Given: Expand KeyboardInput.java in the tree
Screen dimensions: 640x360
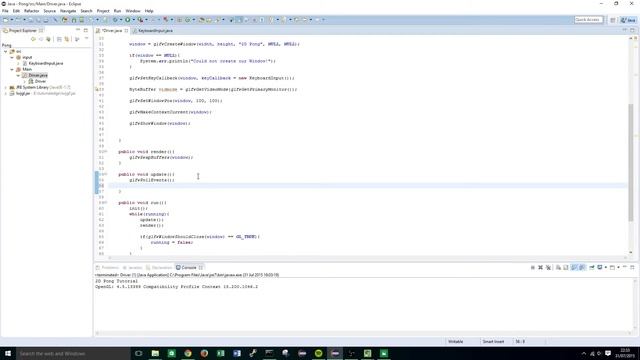Looking at the screenshot, I should [x=18, y=63].
